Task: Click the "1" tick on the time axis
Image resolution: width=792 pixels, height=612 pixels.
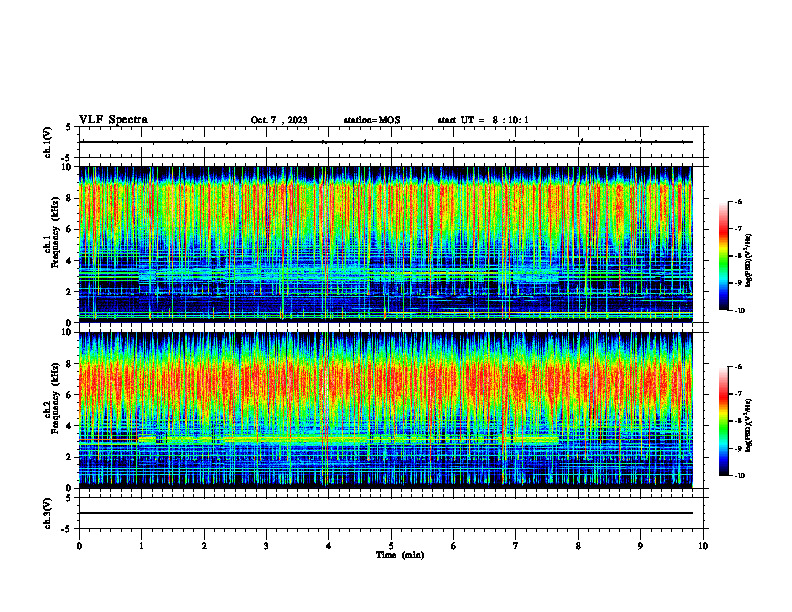Action: tap(141, 546)
